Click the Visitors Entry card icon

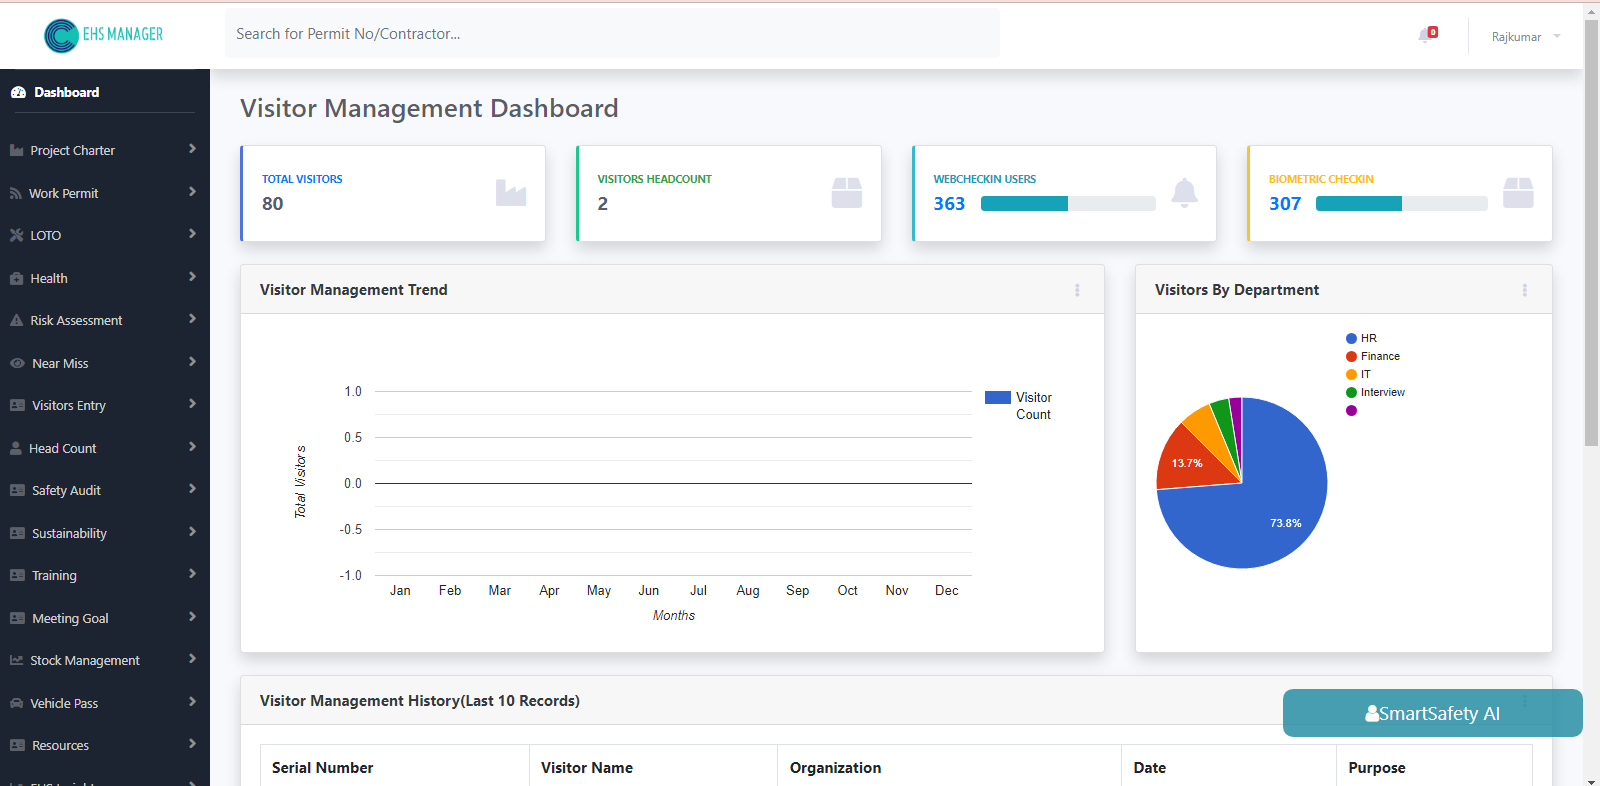pos(17,406)
